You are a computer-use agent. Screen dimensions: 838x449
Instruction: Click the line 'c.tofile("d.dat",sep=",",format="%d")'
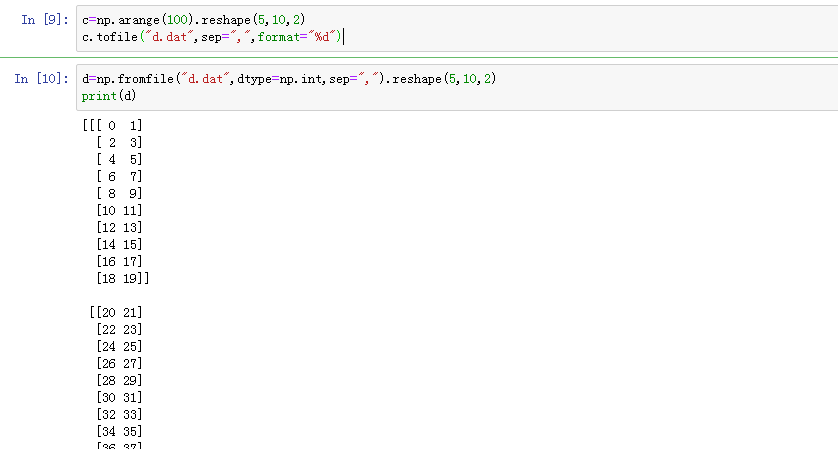pyautogui.click(x=212, y=37)
